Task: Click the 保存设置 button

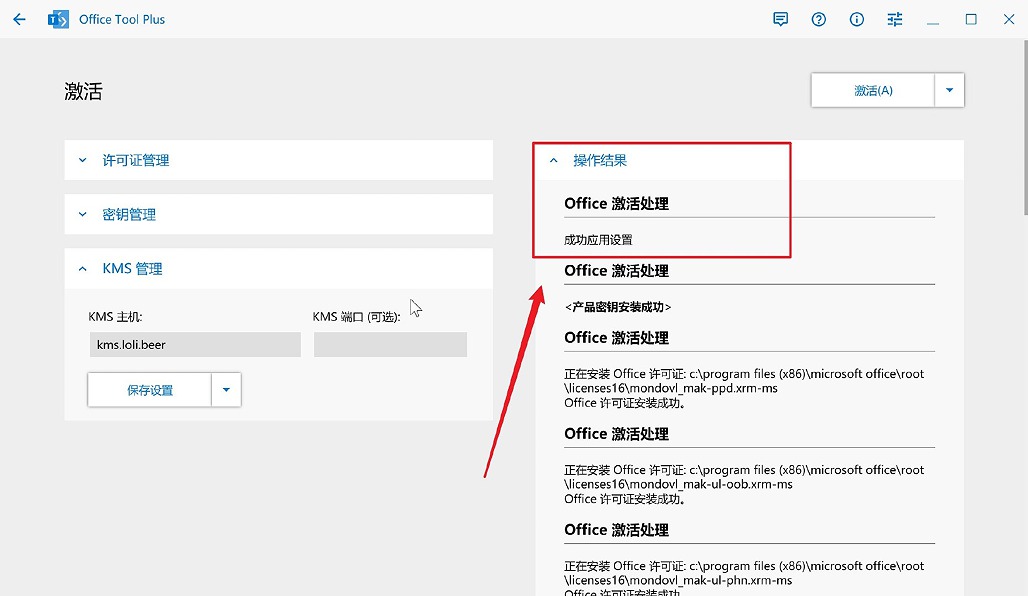Action: pos(149,390)
